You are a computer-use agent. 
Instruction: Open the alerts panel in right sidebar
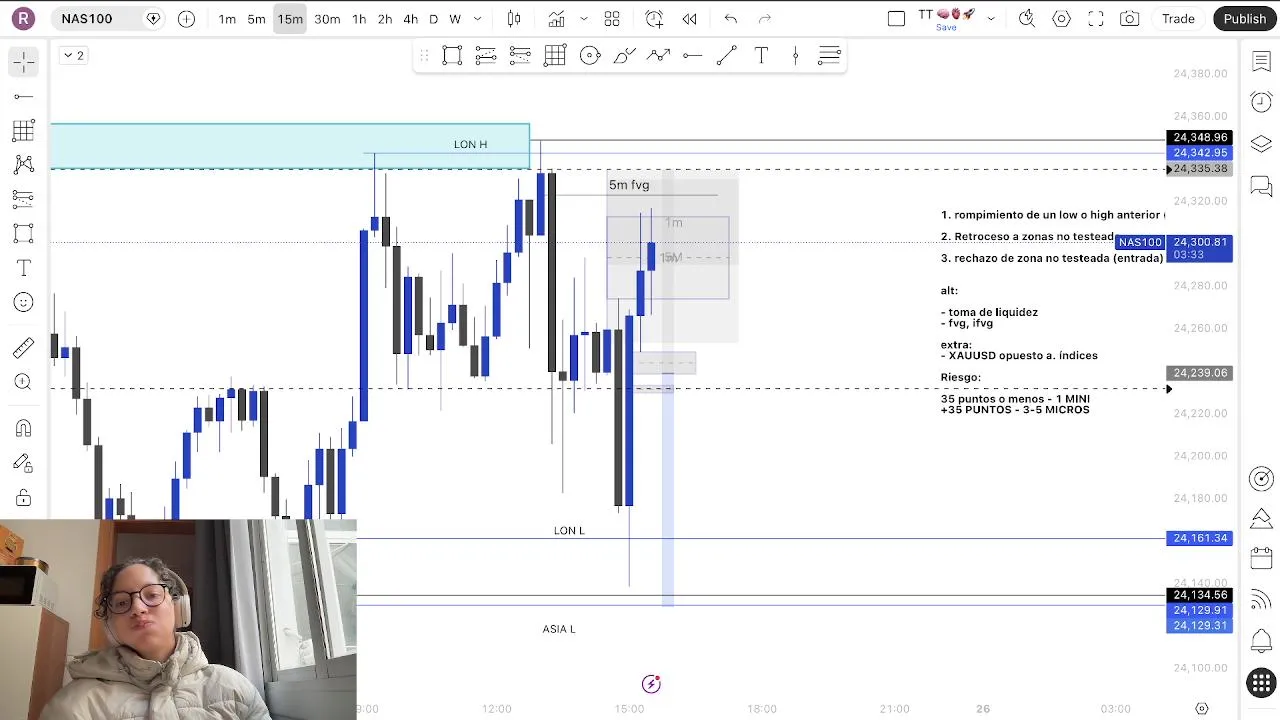[x=1261, y=102]
